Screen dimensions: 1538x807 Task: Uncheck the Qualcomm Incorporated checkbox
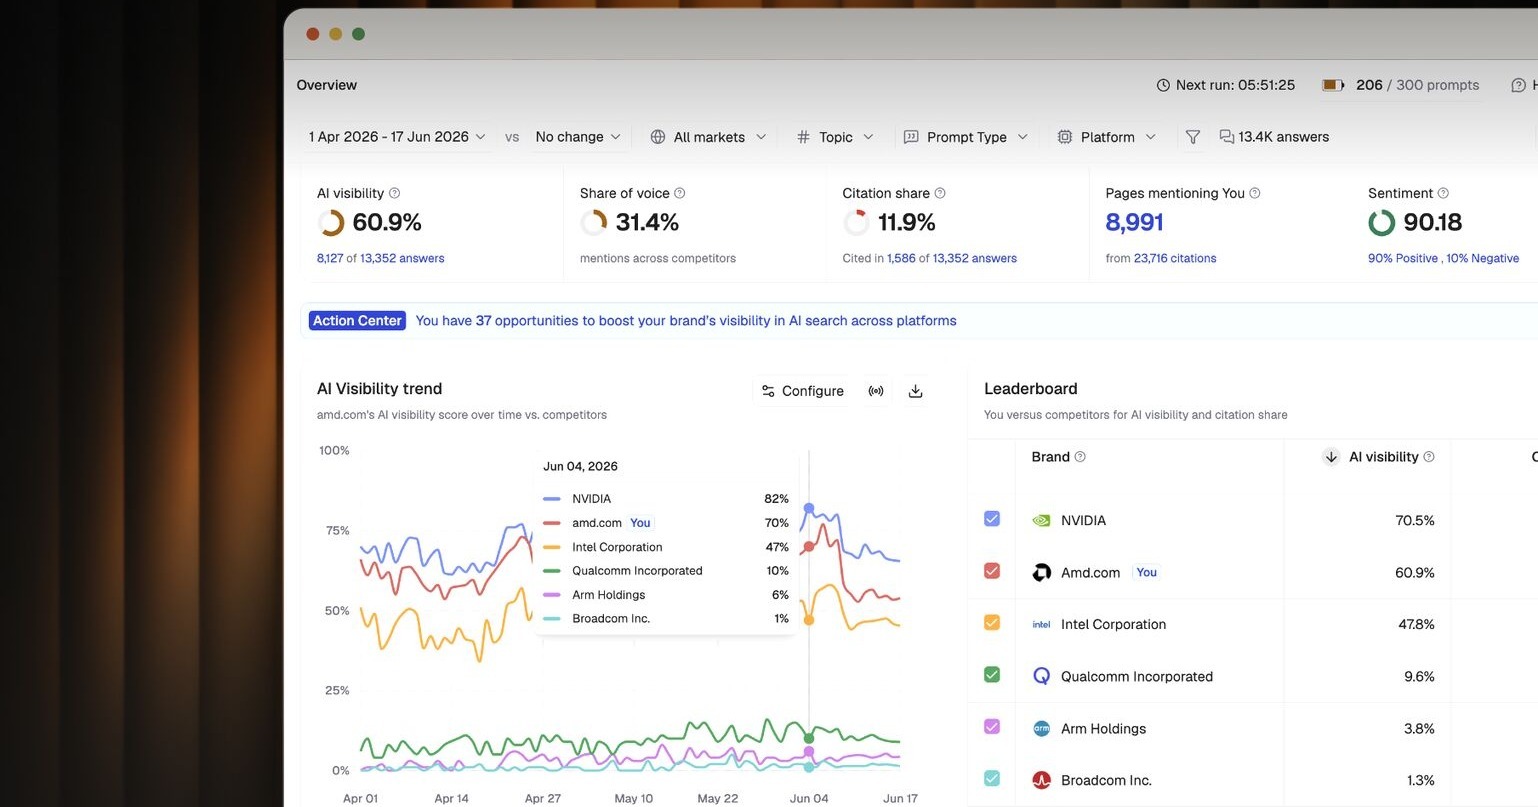(992, 675)
